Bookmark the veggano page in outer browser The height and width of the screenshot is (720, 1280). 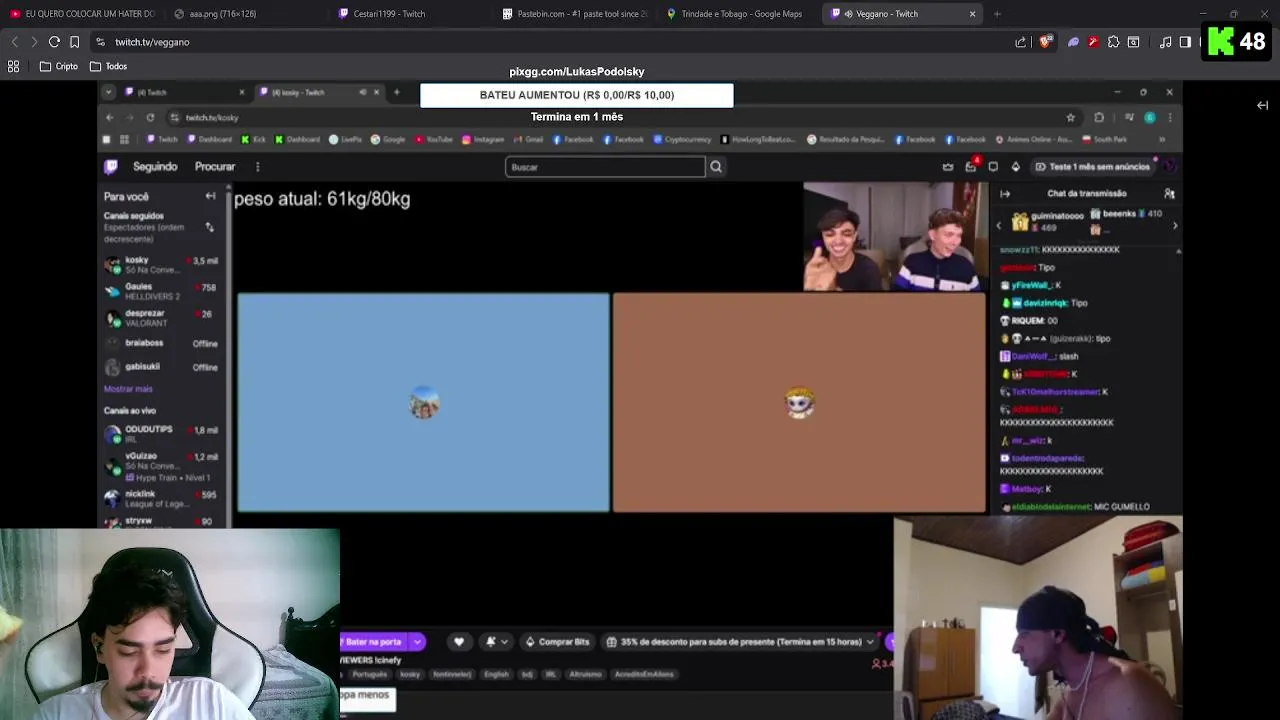coord(74,42)
